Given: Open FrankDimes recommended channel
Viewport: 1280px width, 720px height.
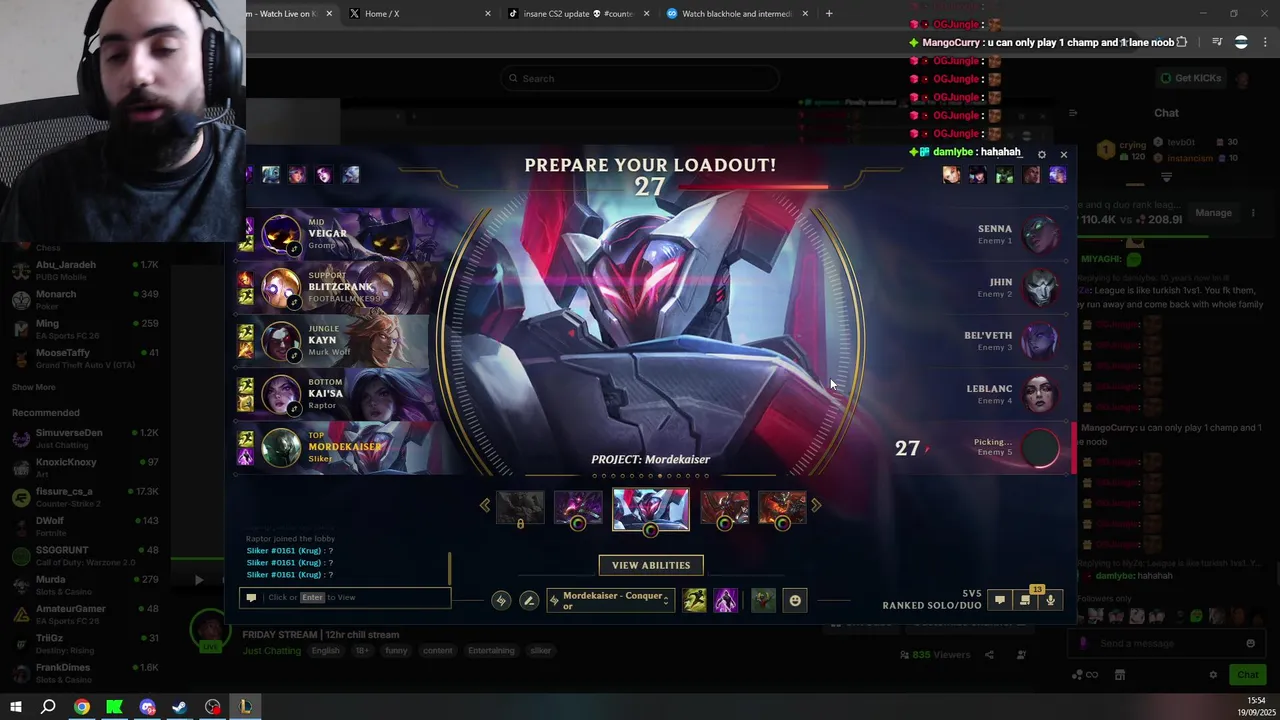Looking at the screenshot, I should tap(85, 672).
